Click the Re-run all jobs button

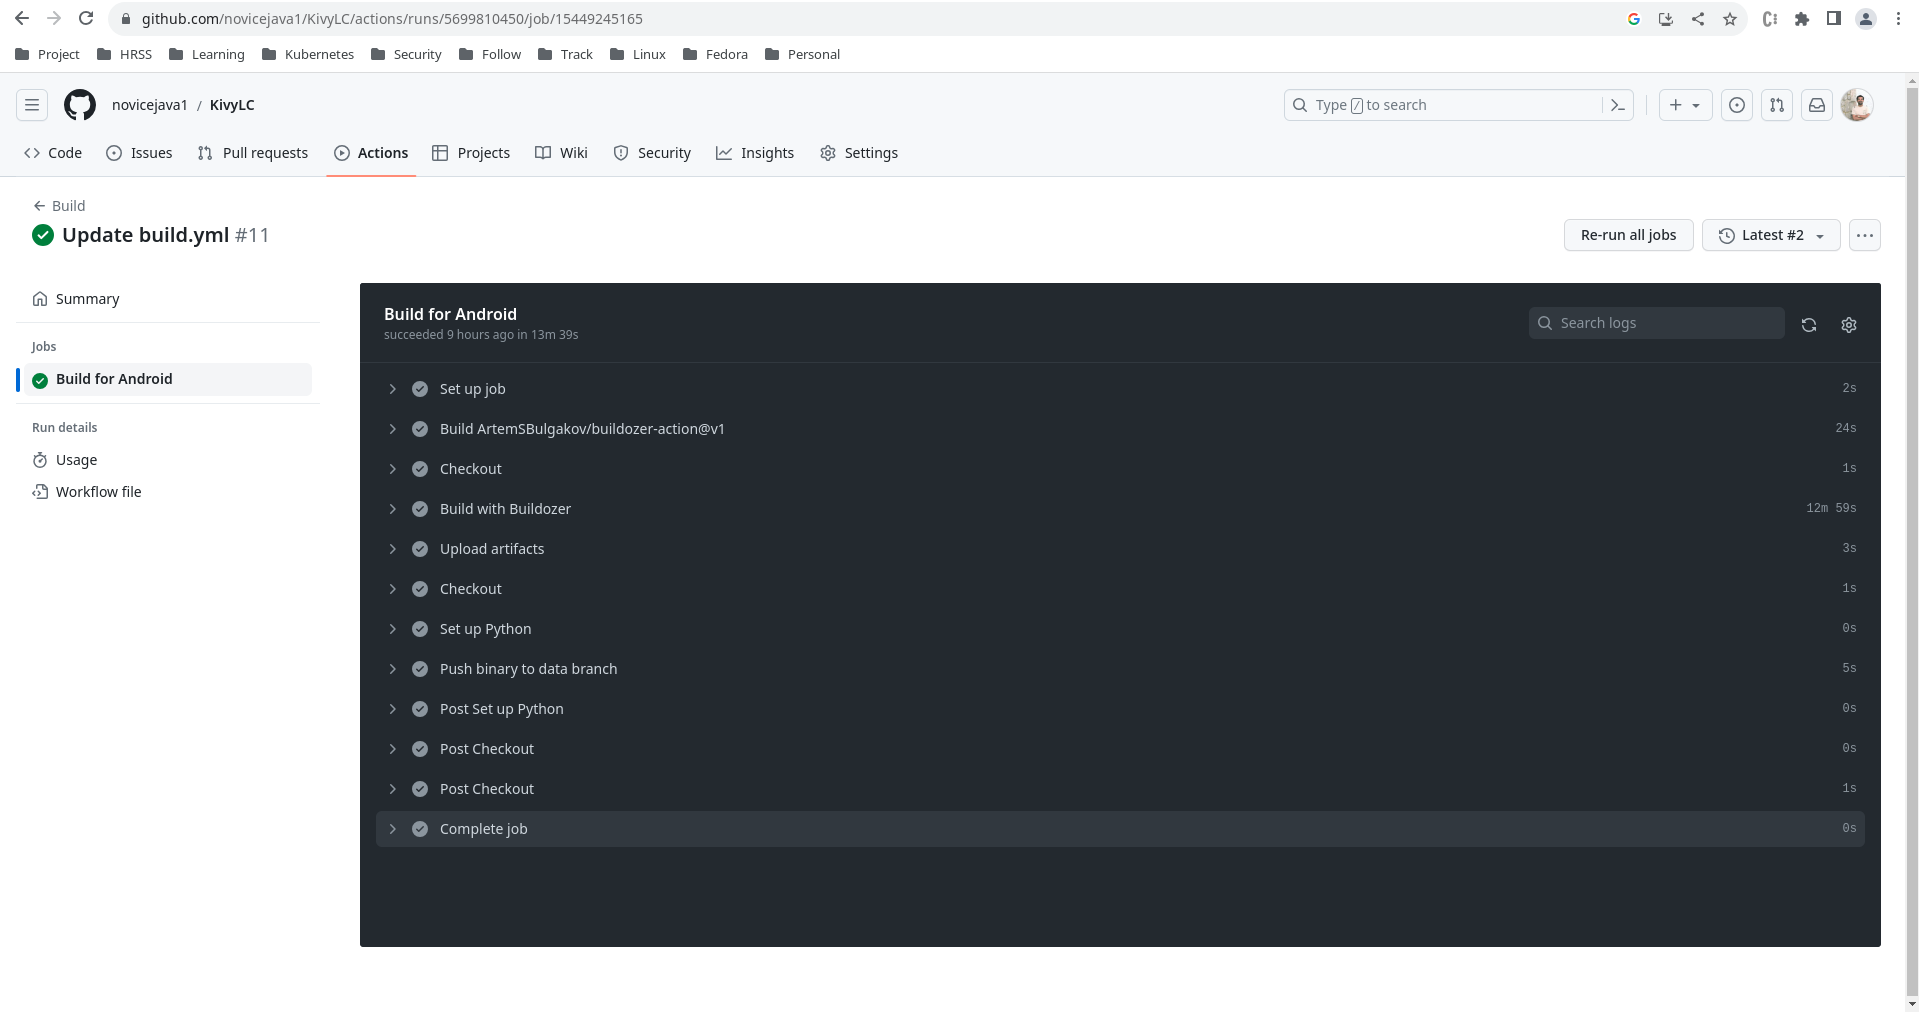point(1628,235)
